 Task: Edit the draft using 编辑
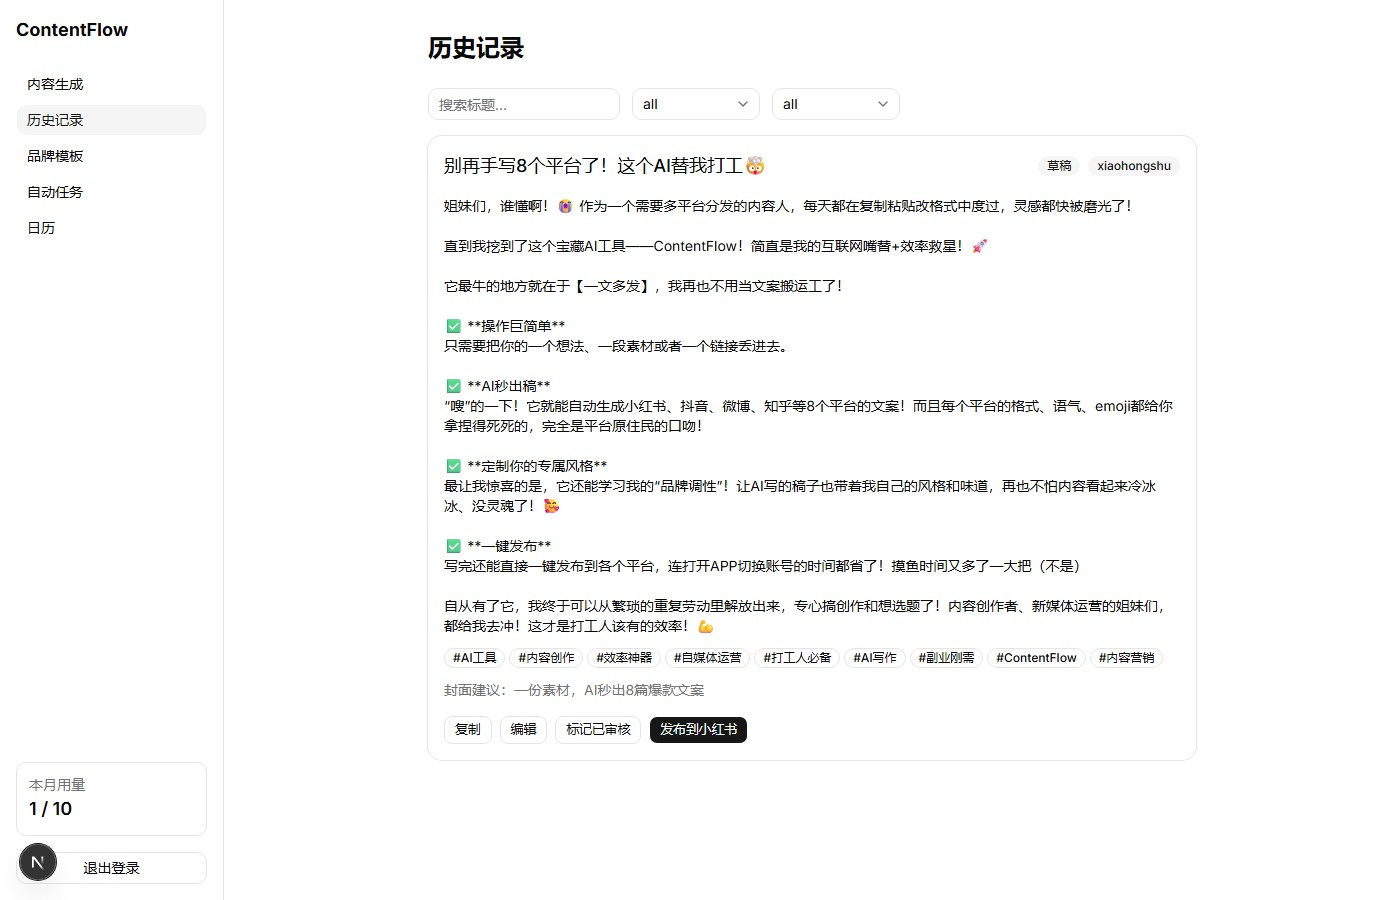[523, 729]
